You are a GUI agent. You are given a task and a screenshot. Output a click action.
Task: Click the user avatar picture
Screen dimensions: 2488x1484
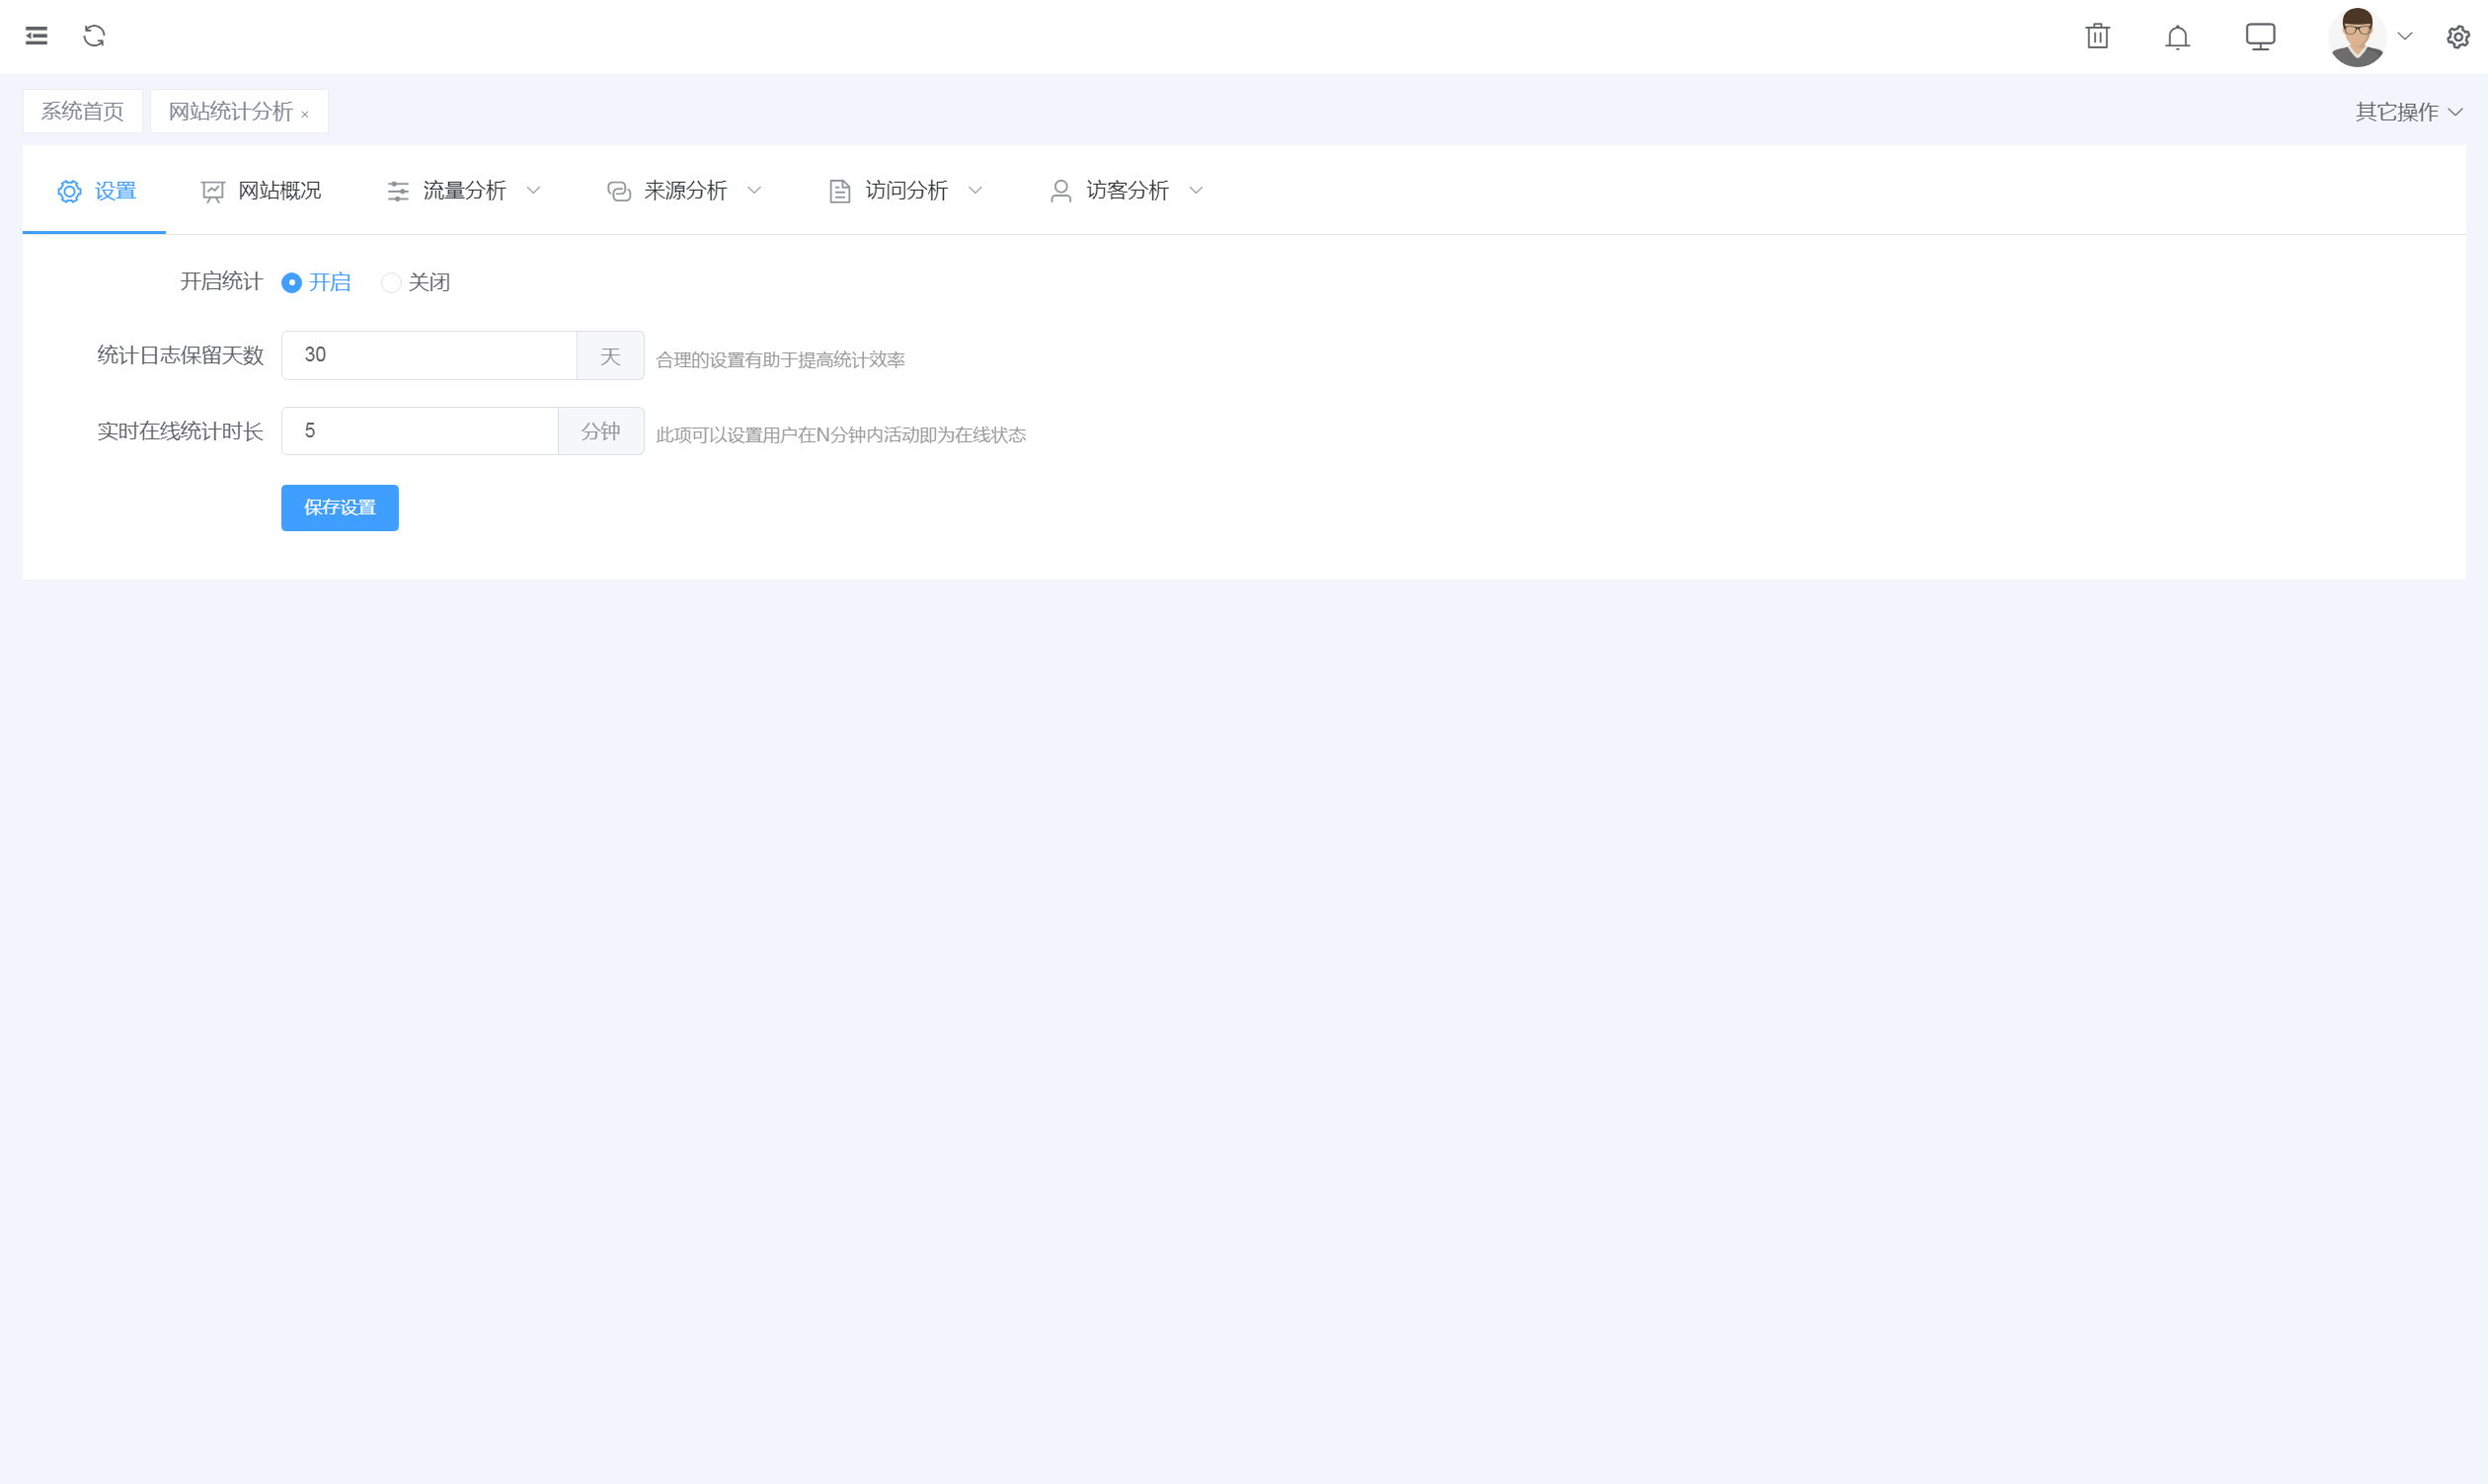tap(2356, 37)
